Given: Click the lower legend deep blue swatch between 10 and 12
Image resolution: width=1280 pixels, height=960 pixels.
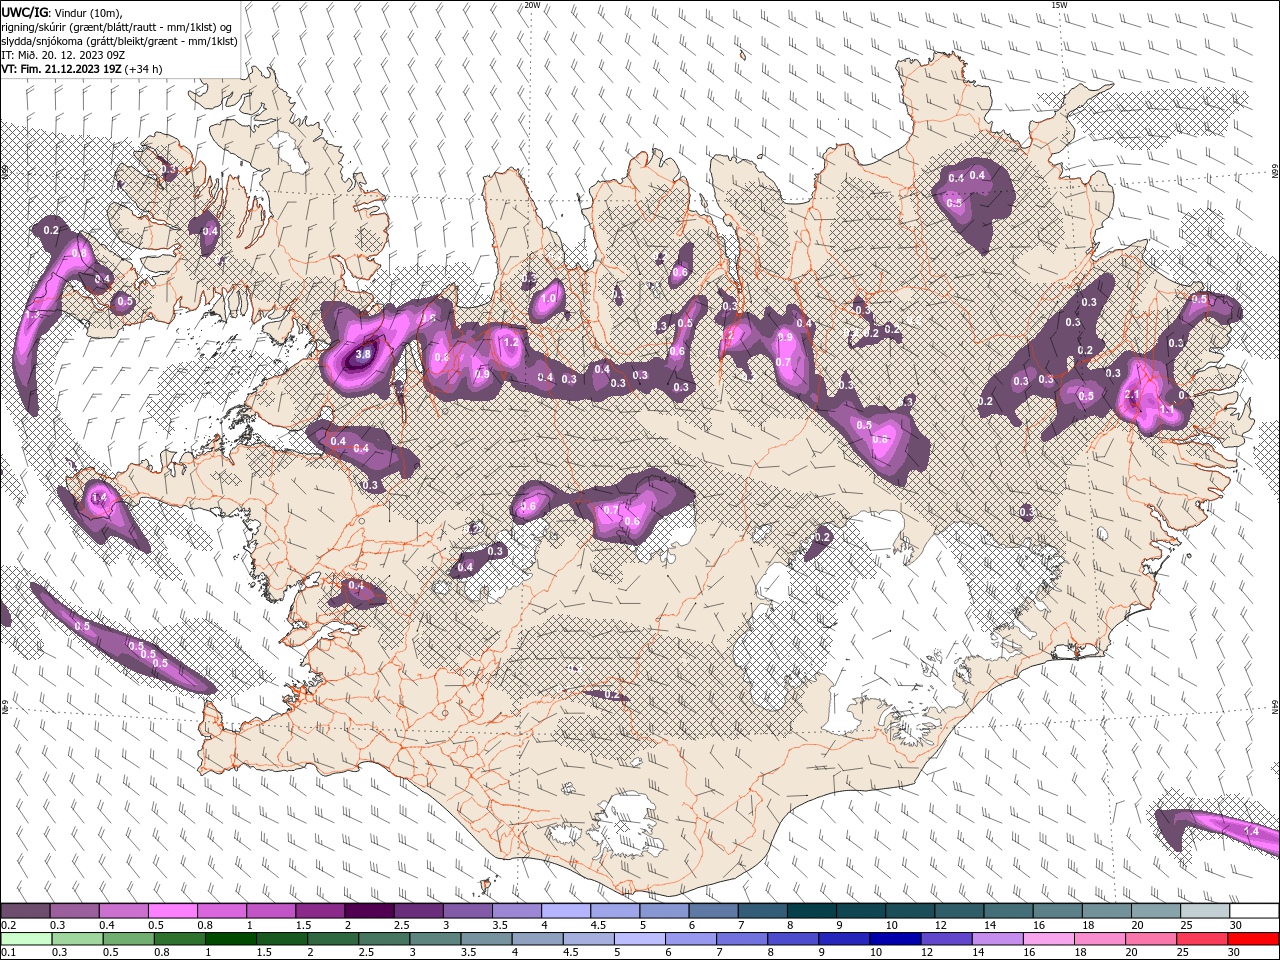Looking at the screenshot, I should tap(894, 938).
